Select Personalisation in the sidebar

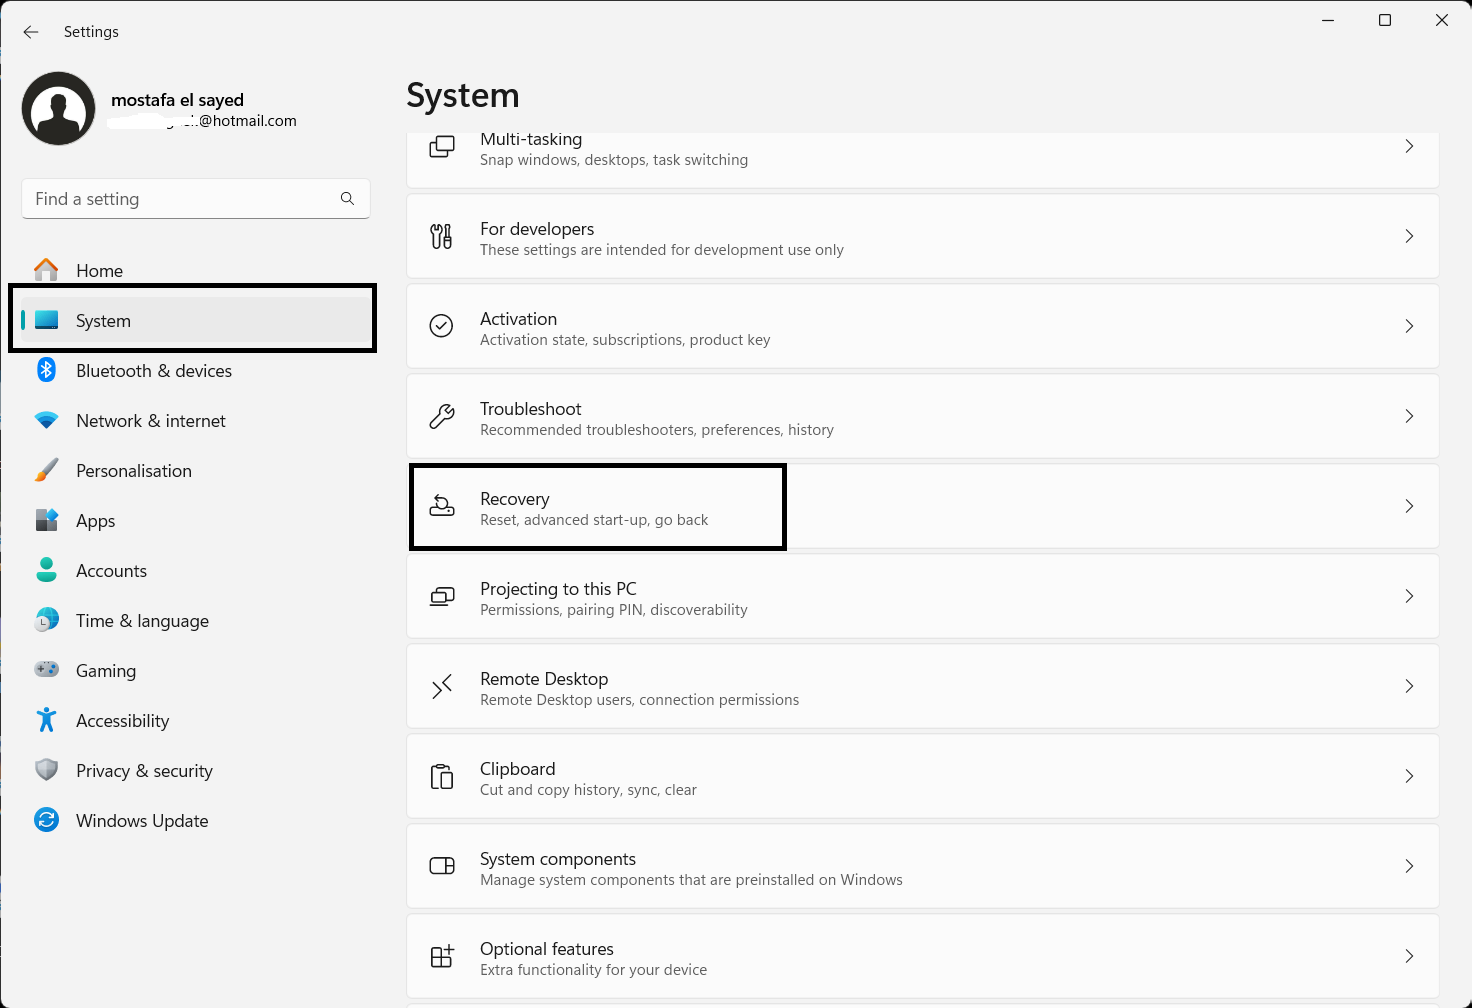(134, 471)
